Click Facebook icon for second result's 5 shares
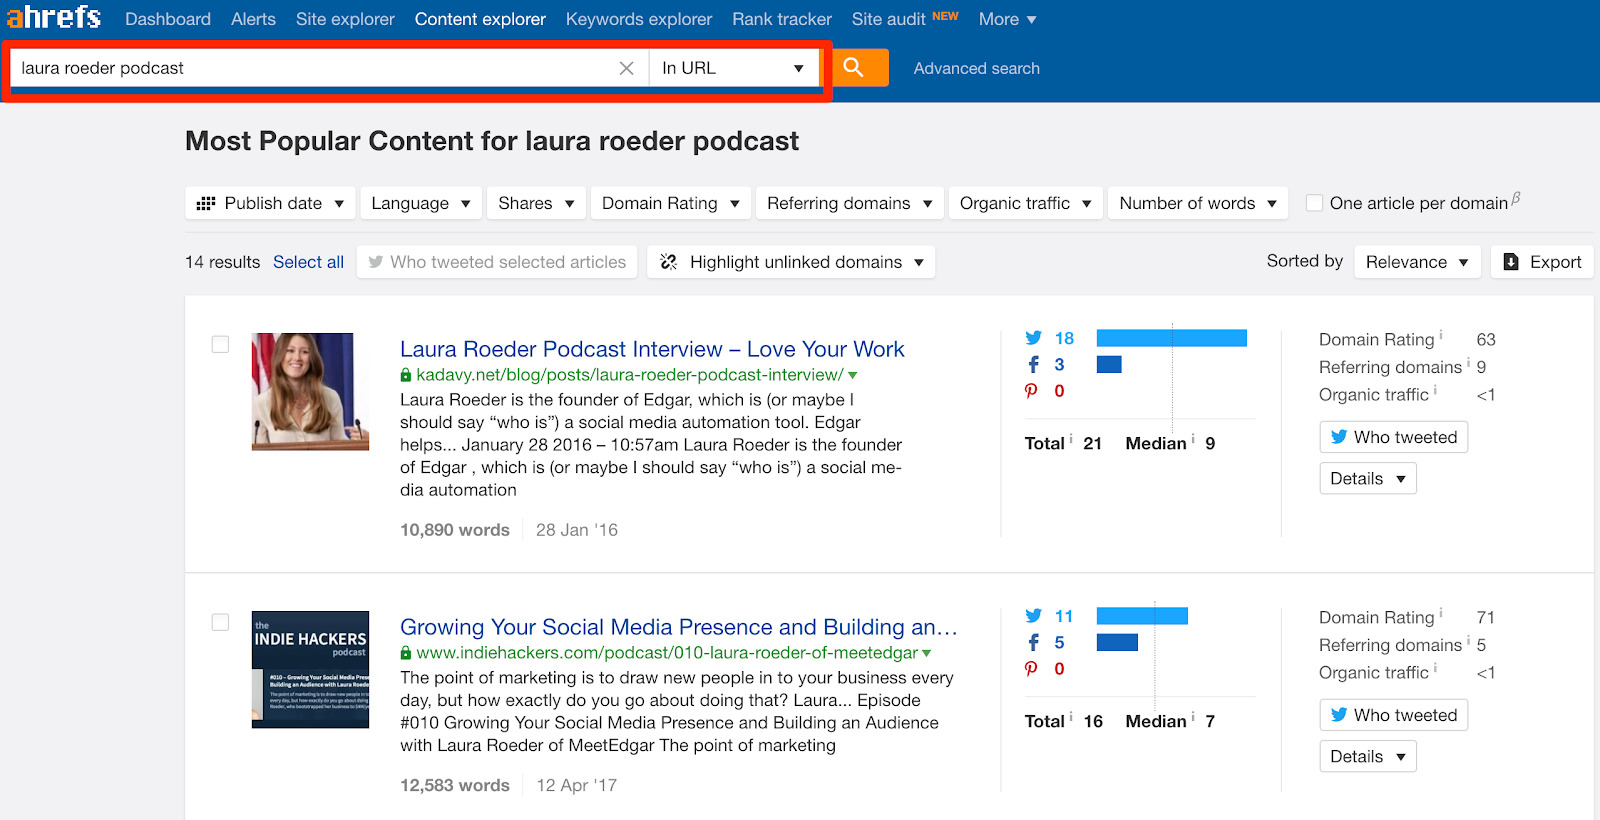This screenshot has height=820, width=1600. click(x=1033, y=643)
